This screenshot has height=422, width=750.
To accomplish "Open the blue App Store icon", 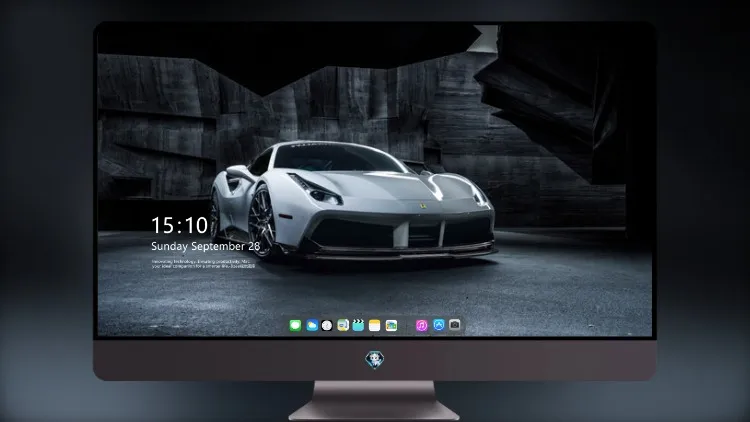I will click(x=439, y=325).
